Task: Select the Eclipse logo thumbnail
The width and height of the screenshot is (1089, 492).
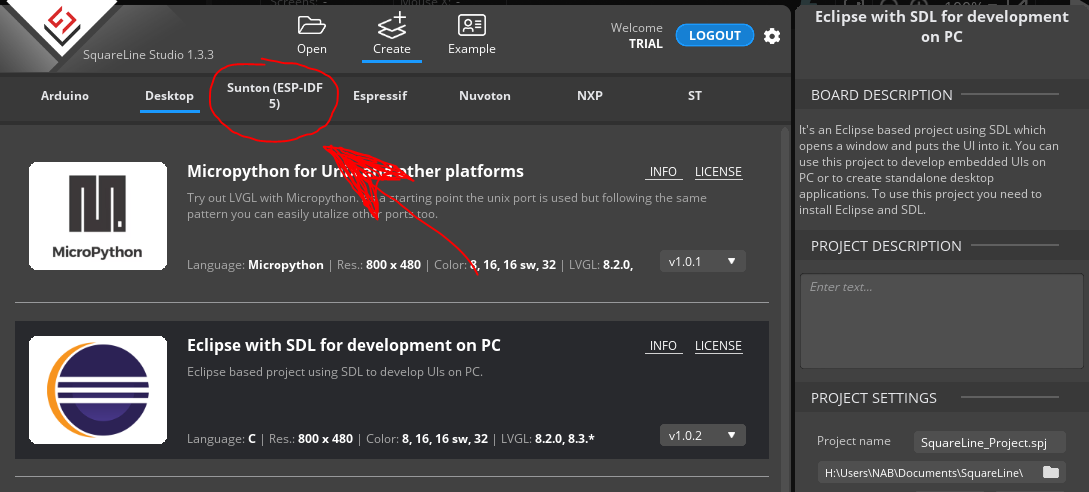Action: pos(98,390)
